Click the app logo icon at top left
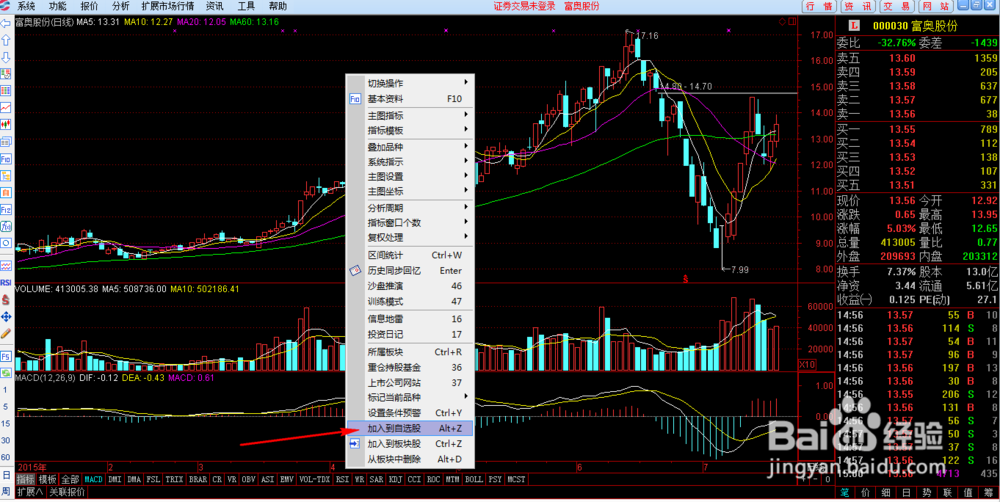Viewport: 1000px width, 502px height. click(x=6, y=6)
